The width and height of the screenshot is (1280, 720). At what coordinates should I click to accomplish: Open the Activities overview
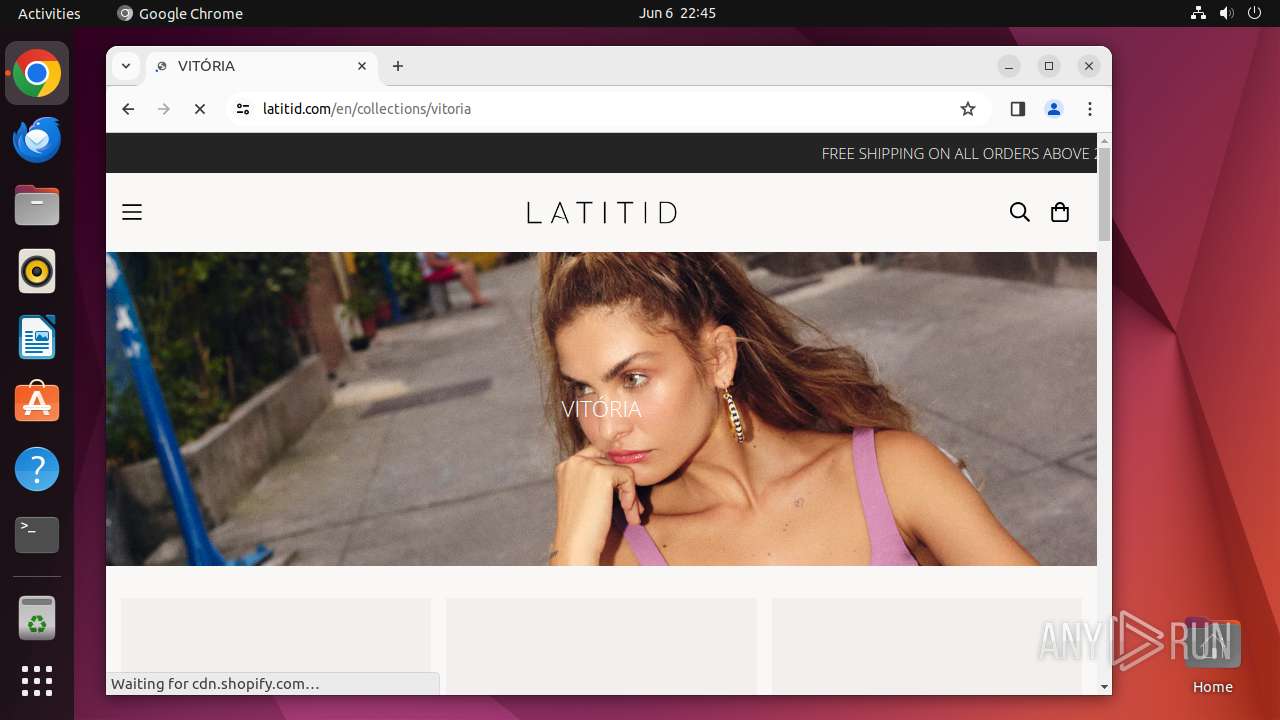tap(49, 13)
